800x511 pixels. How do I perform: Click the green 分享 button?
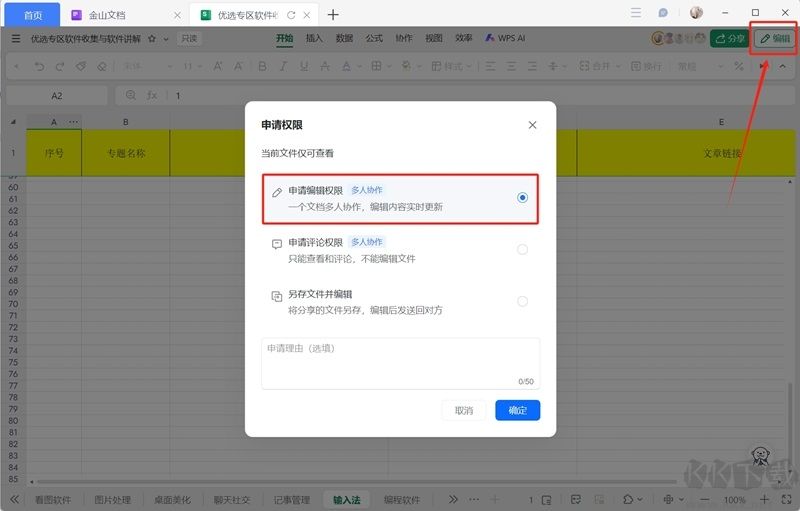[x=730, y=38]
